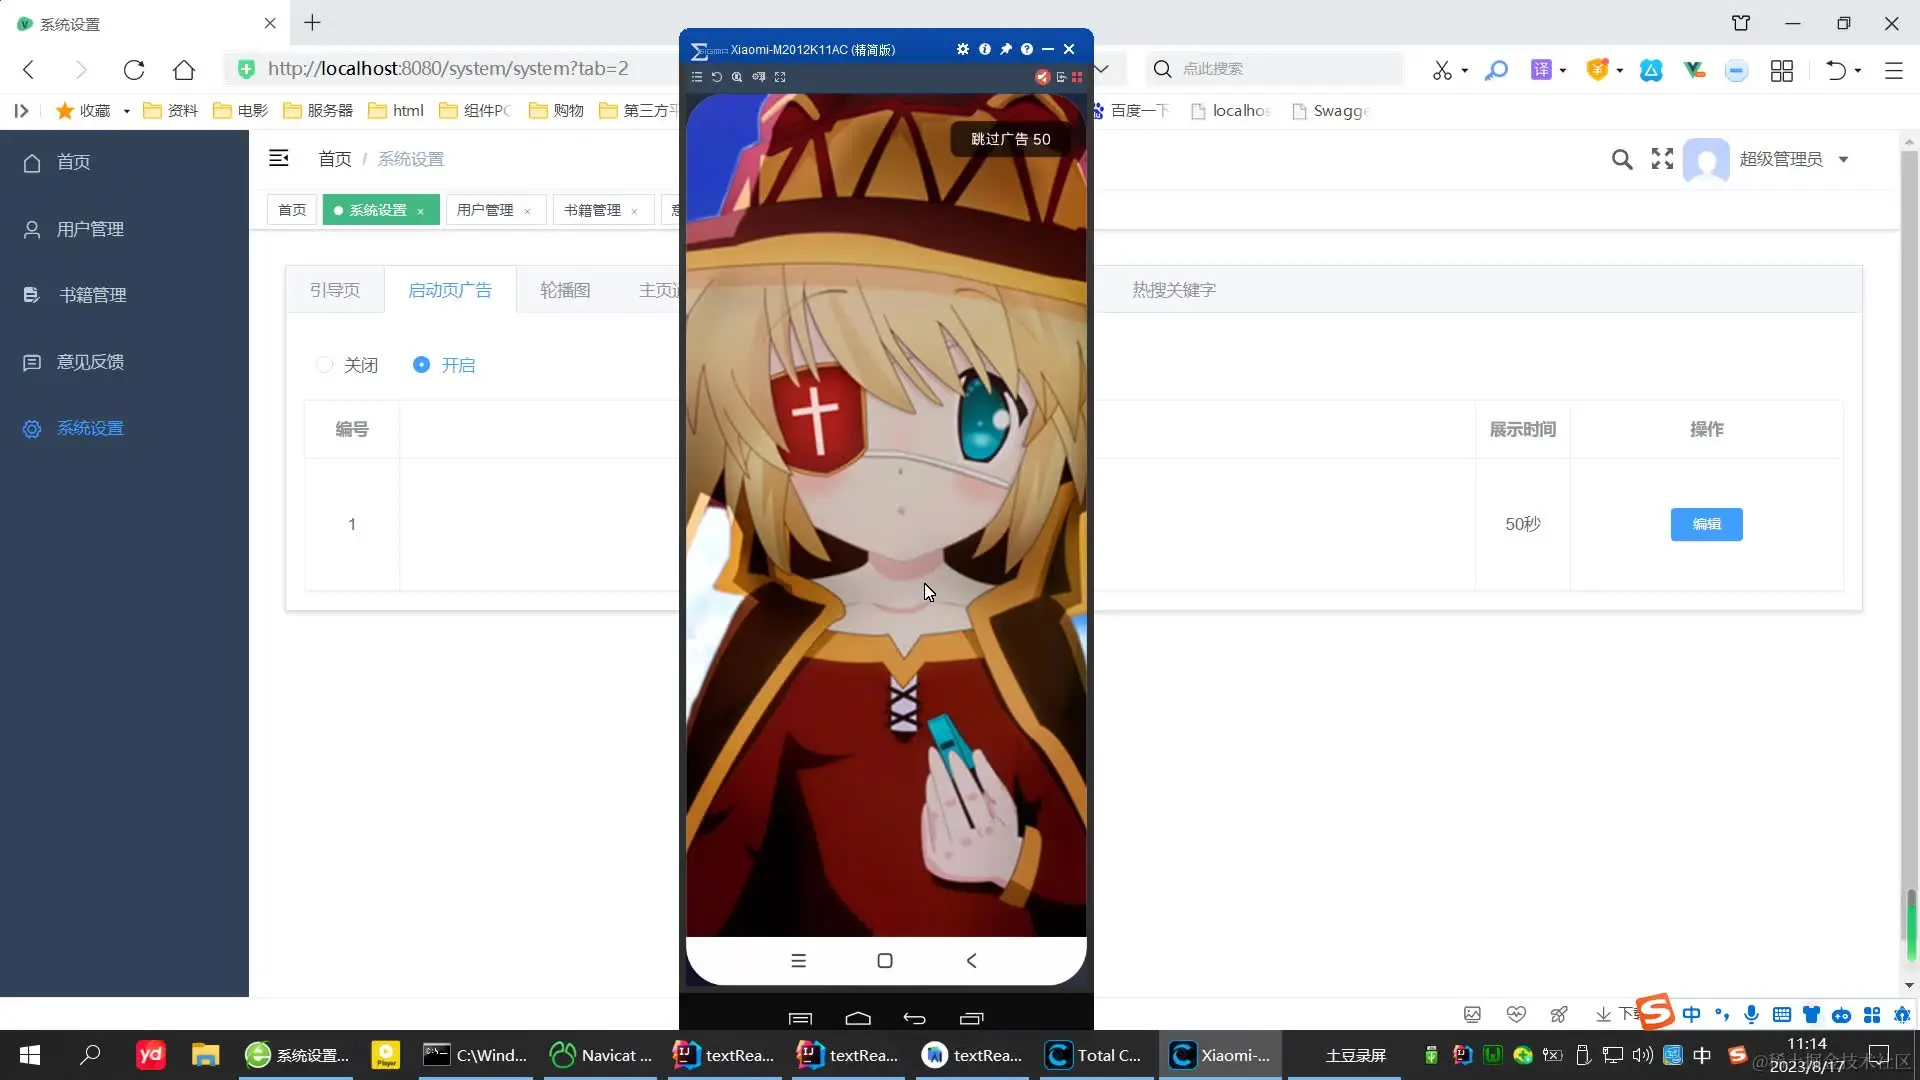Expand the 超级管理员 user dropdown

click(x=1843, y=159)
